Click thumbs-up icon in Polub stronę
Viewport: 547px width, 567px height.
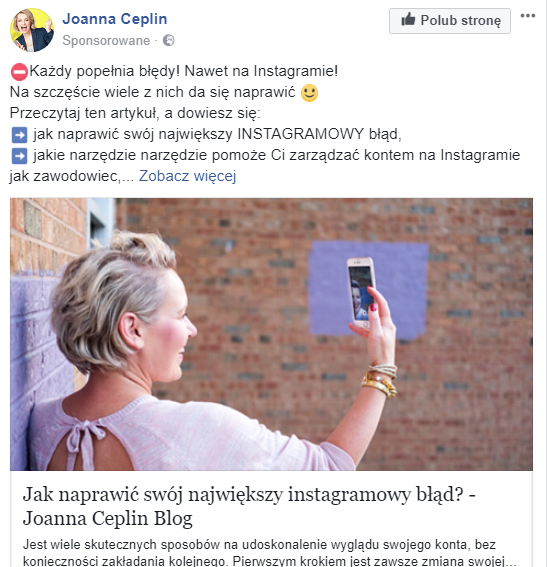(408, 20)
